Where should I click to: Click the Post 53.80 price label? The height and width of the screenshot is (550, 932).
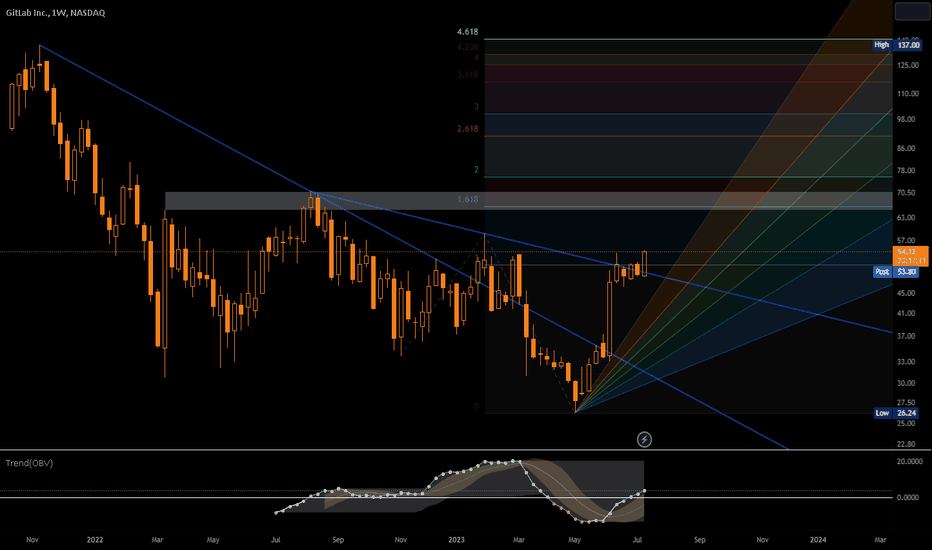point(896,272)
